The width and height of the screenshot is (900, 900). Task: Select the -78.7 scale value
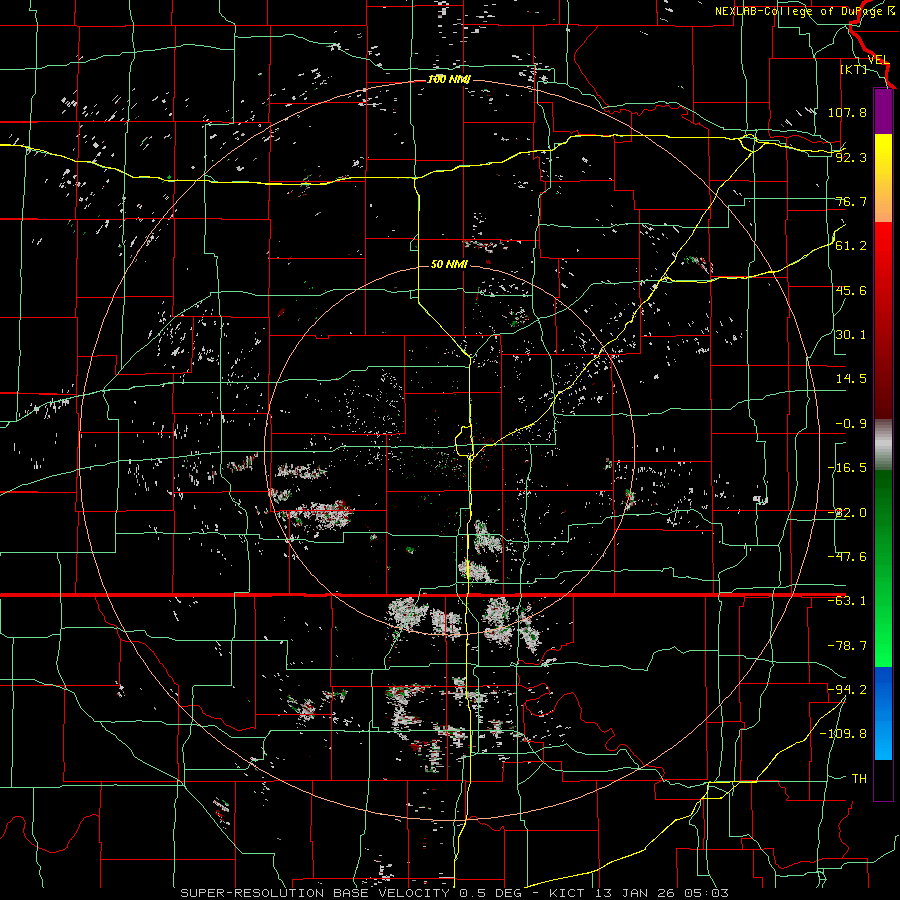pos(847,646)
